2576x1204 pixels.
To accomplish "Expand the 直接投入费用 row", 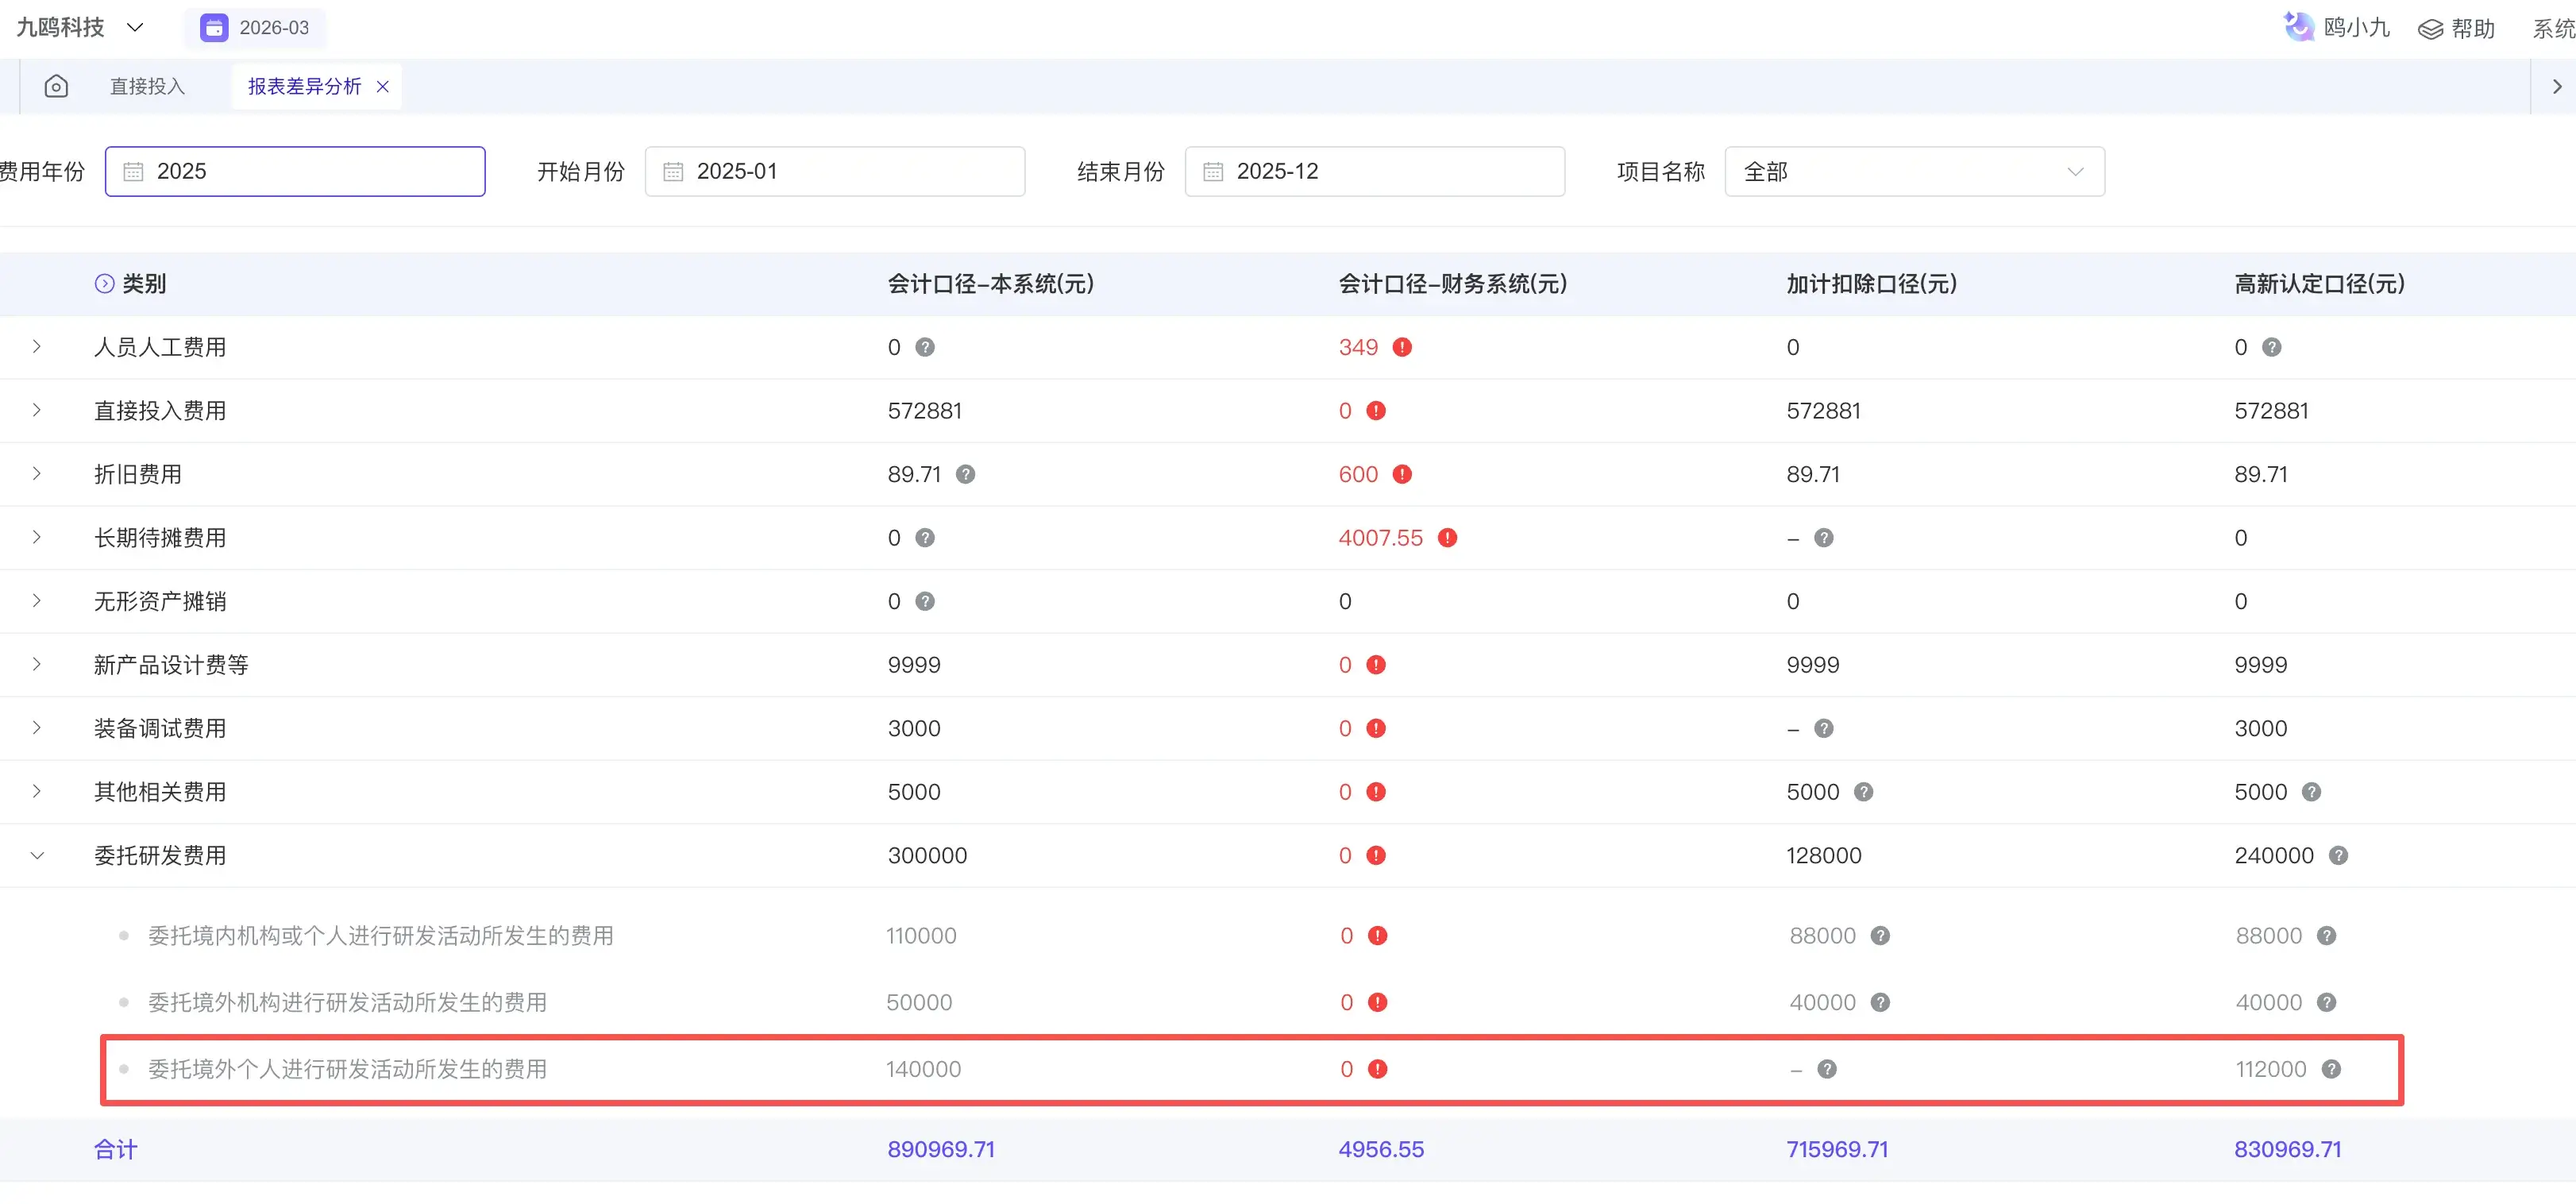I will point(37,410).
